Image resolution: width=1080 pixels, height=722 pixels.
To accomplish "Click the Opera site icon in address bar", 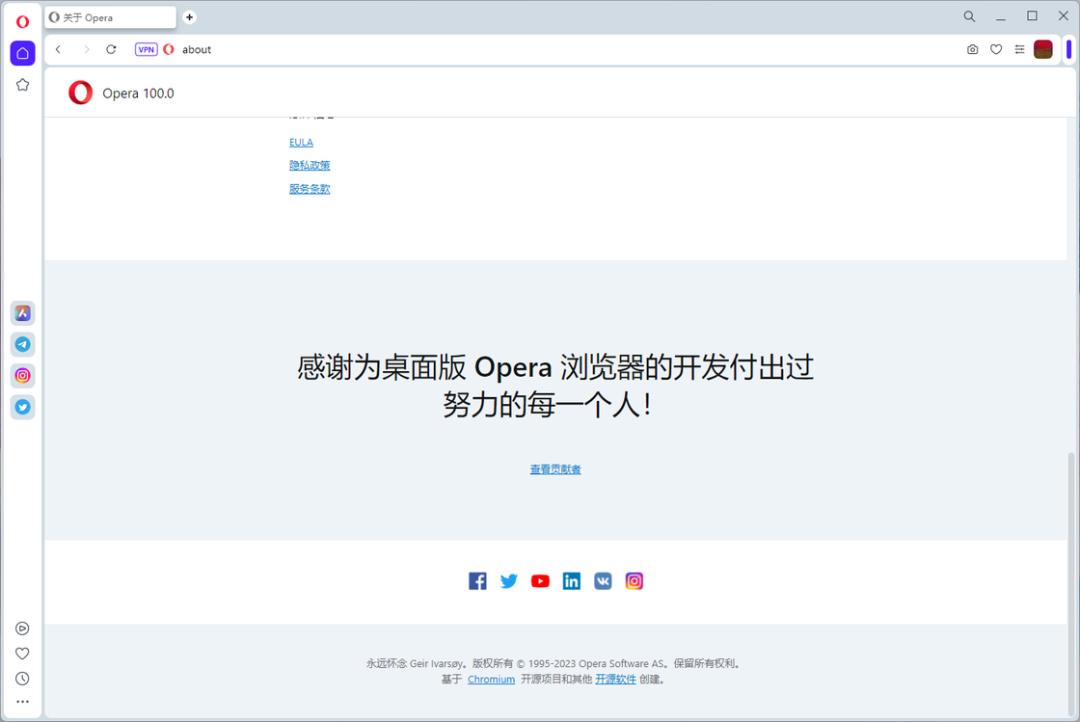I will (x=169, y=49).
